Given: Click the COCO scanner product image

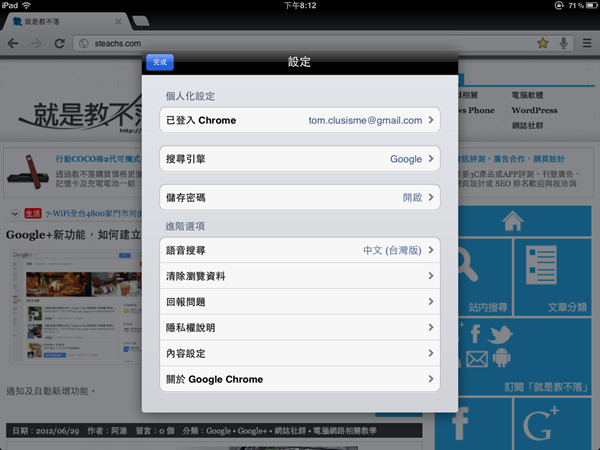Looking at the screenshot, I should tap(29, 172).
